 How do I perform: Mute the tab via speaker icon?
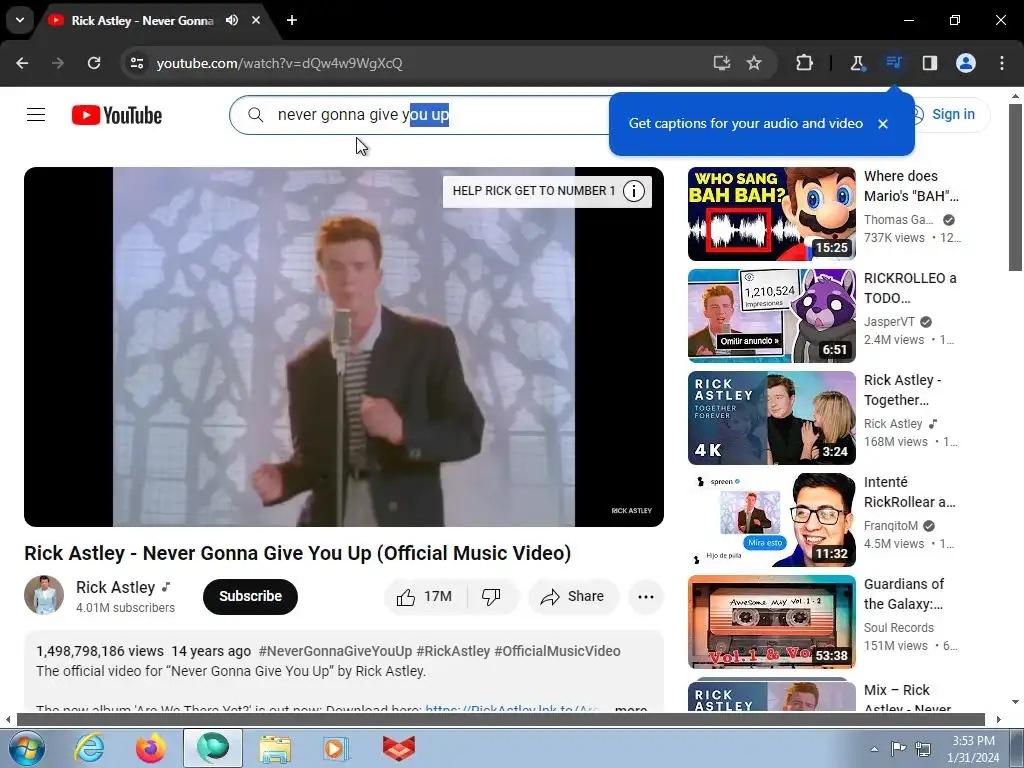[x=232, y=20]
